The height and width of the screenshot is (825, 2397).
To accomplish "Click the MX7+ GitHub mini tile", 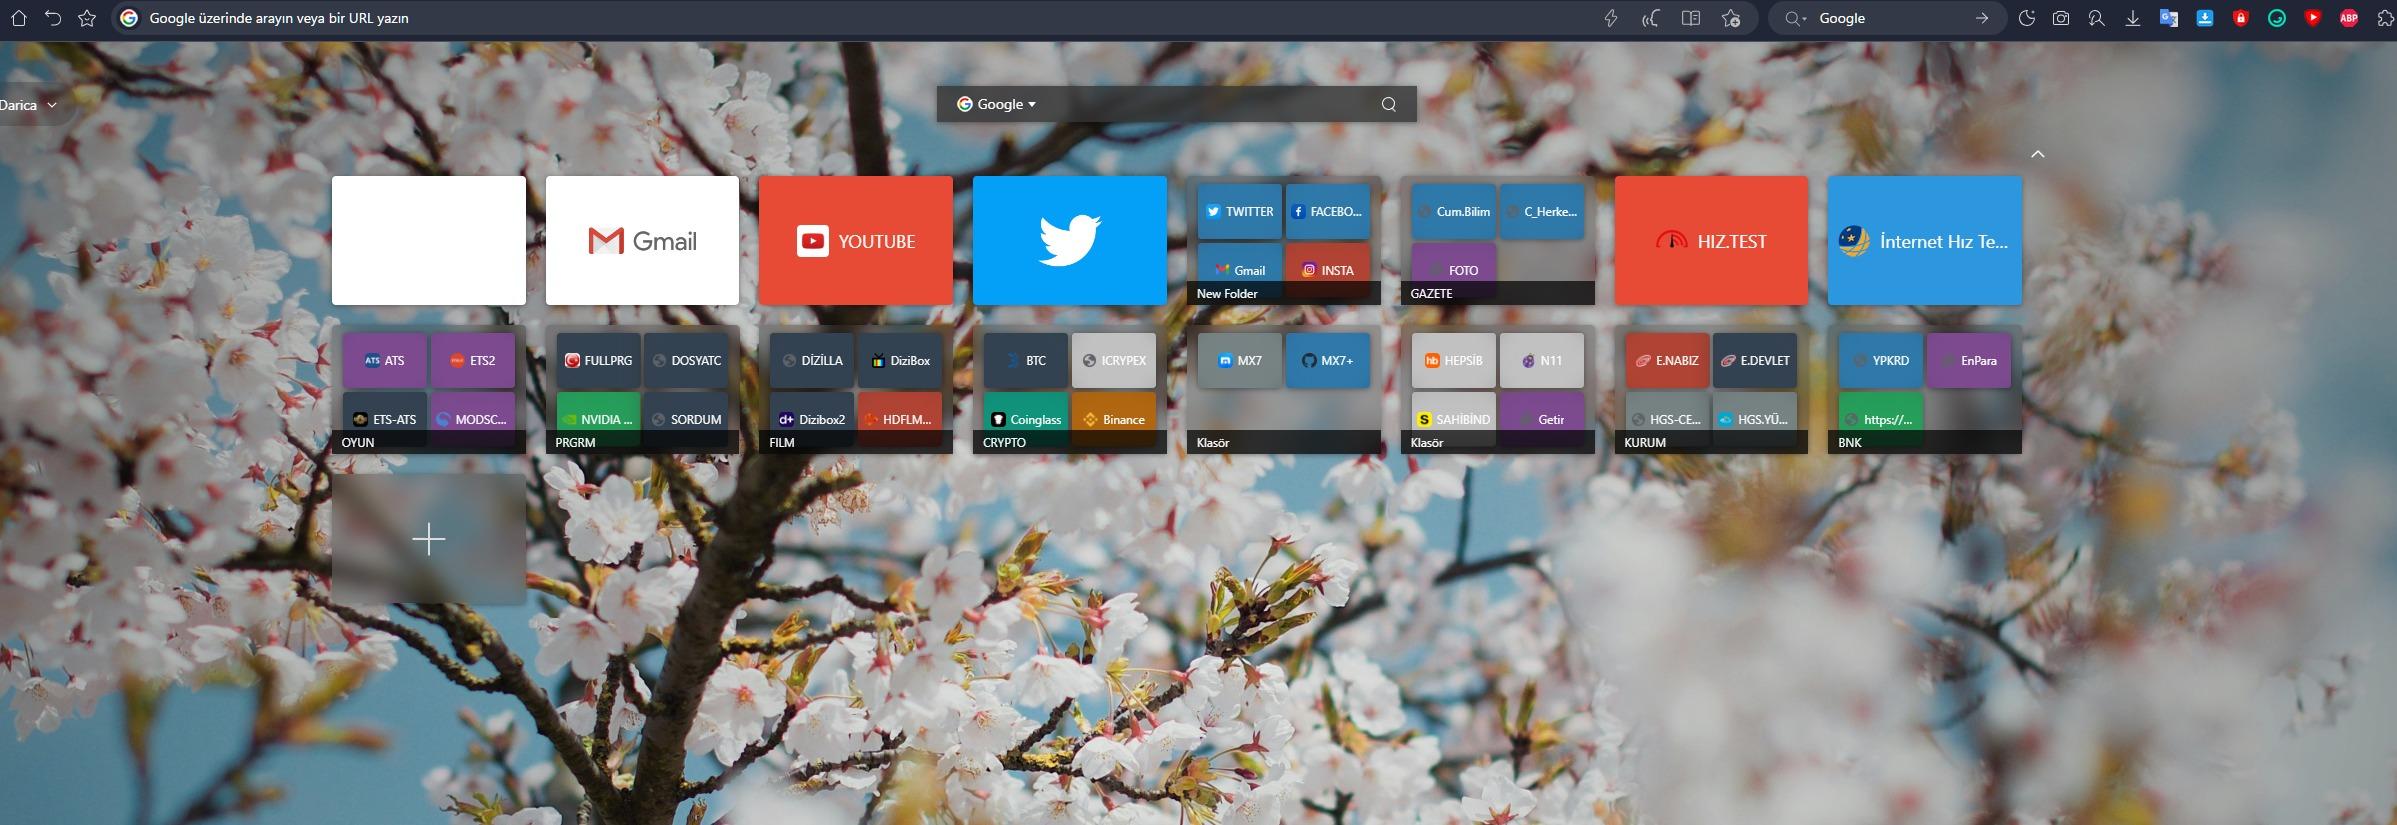I will 1328,360.
